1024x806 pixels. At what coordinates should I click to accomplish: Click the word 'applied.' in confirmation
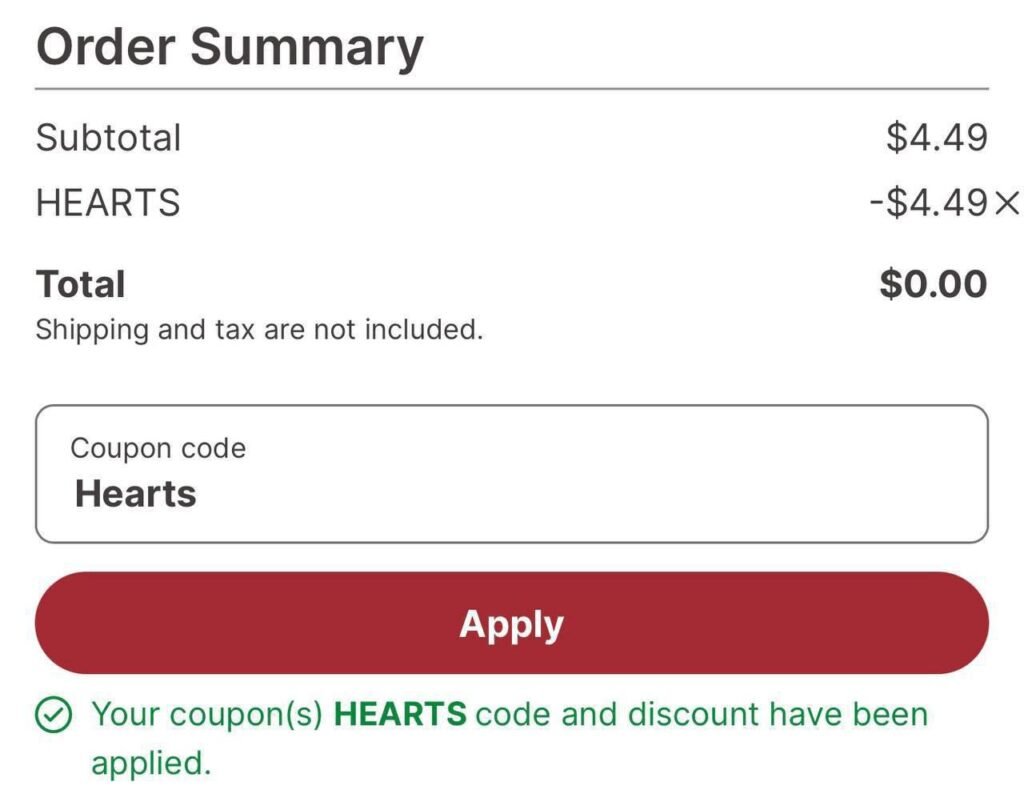click(151, 763)
